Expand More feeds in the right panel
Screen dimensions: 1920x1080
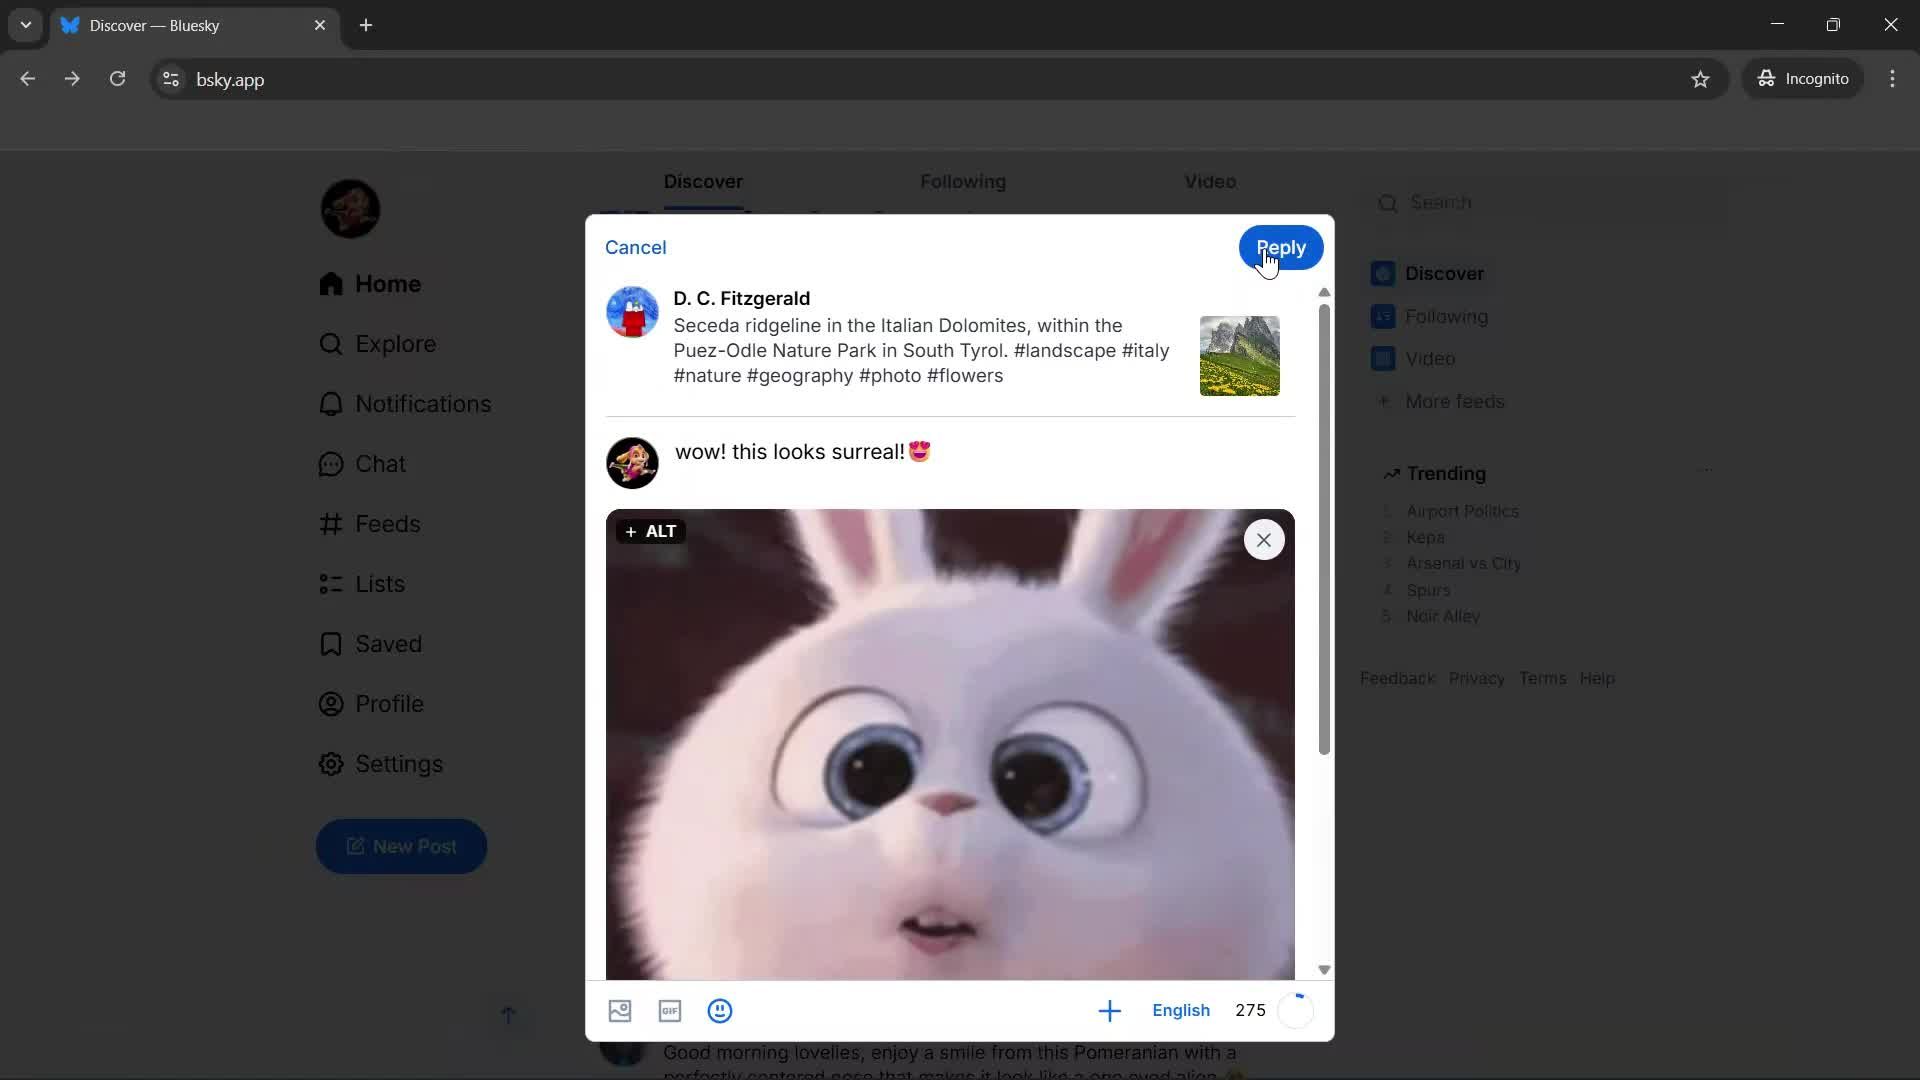pyautogui.click(x=1454, y=401)
